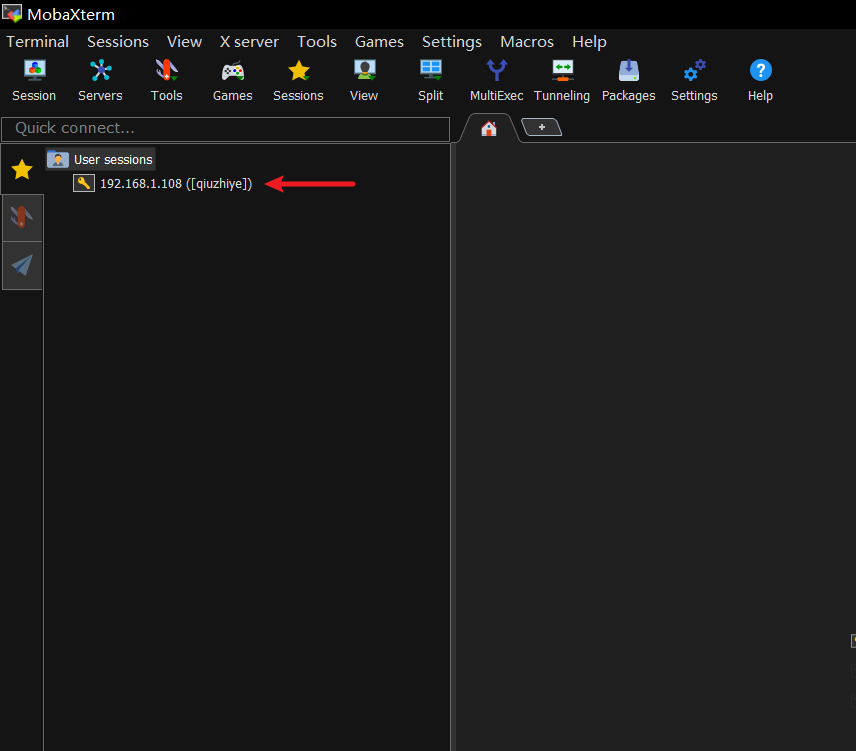Select the User sessions tree folder
The width and height of the screenshot is (856, 751).
100,159
